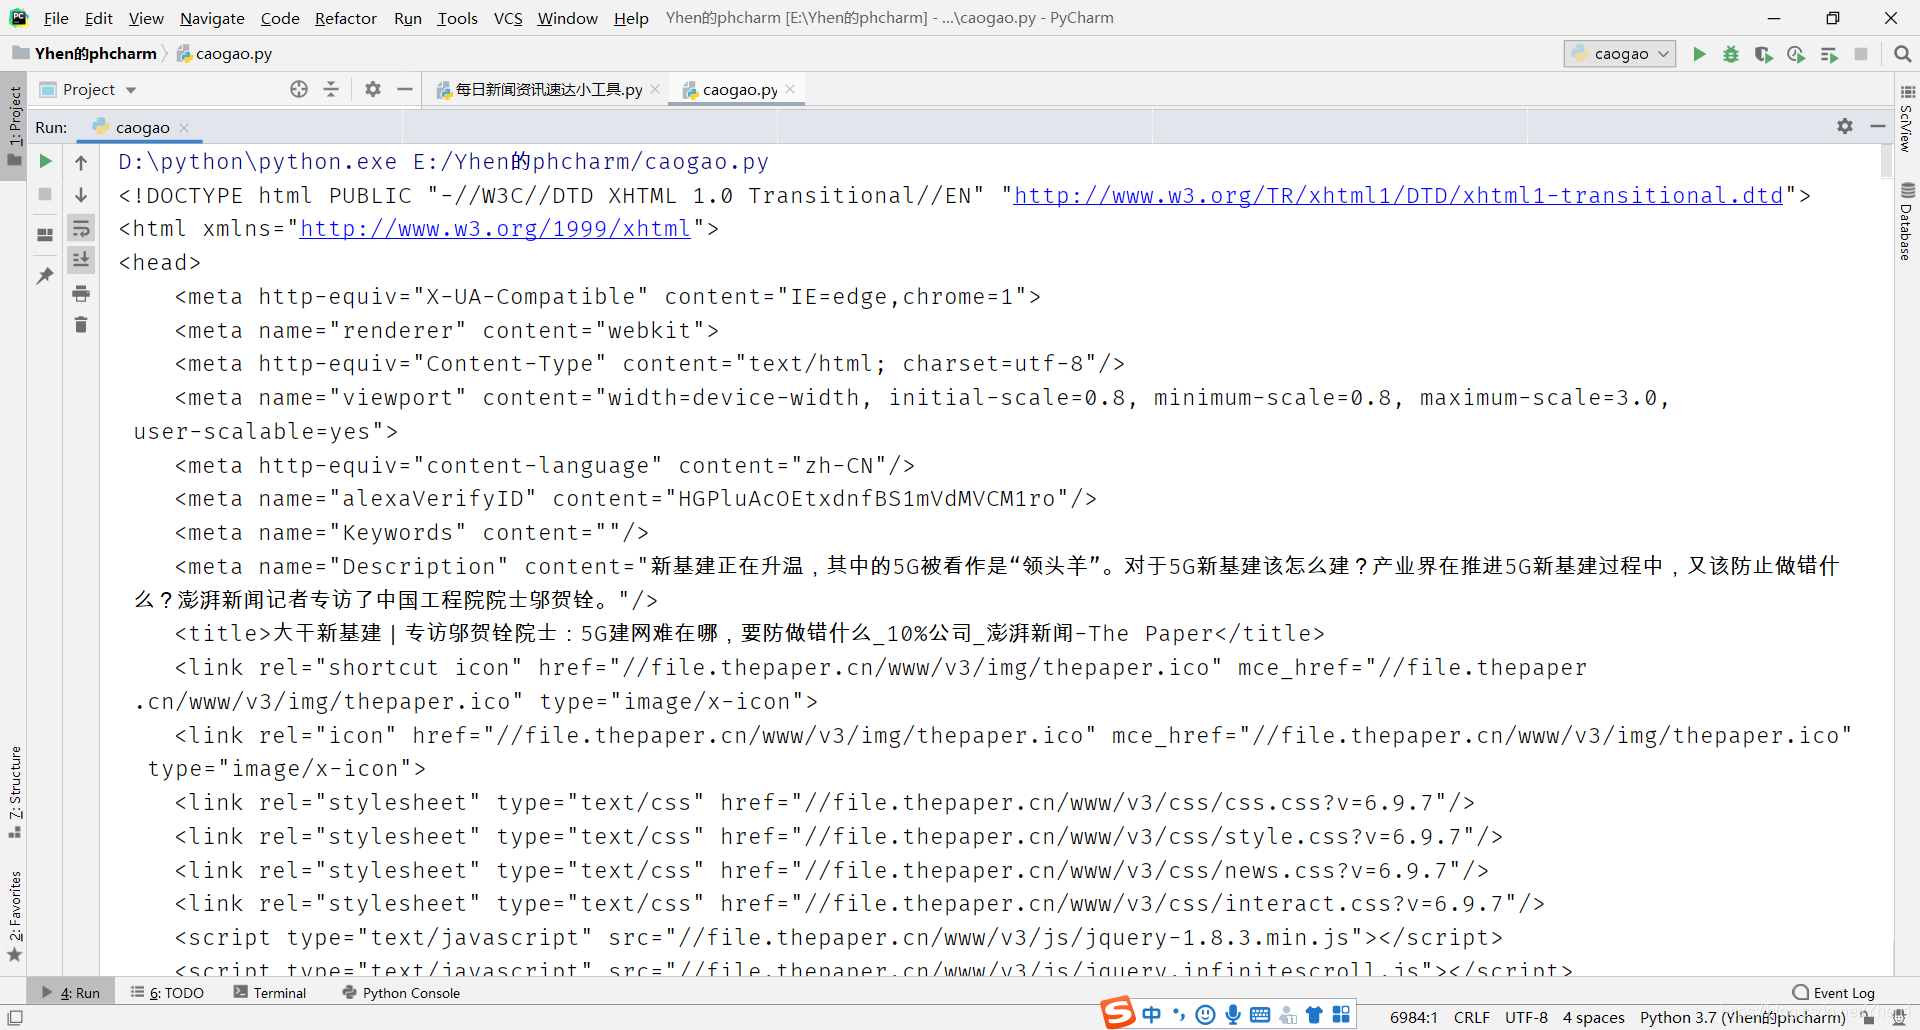Pin the caogao Run tab
1920x1030 pixels.
[x=45, y=275]
